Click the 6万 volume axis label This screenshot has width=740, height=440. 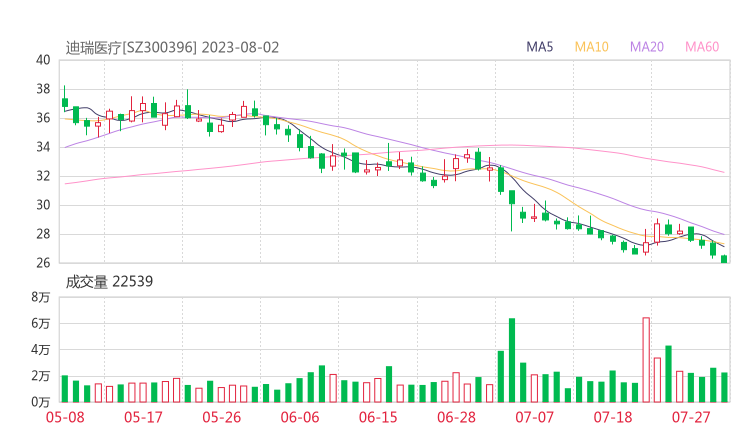(x=41, y=323)
